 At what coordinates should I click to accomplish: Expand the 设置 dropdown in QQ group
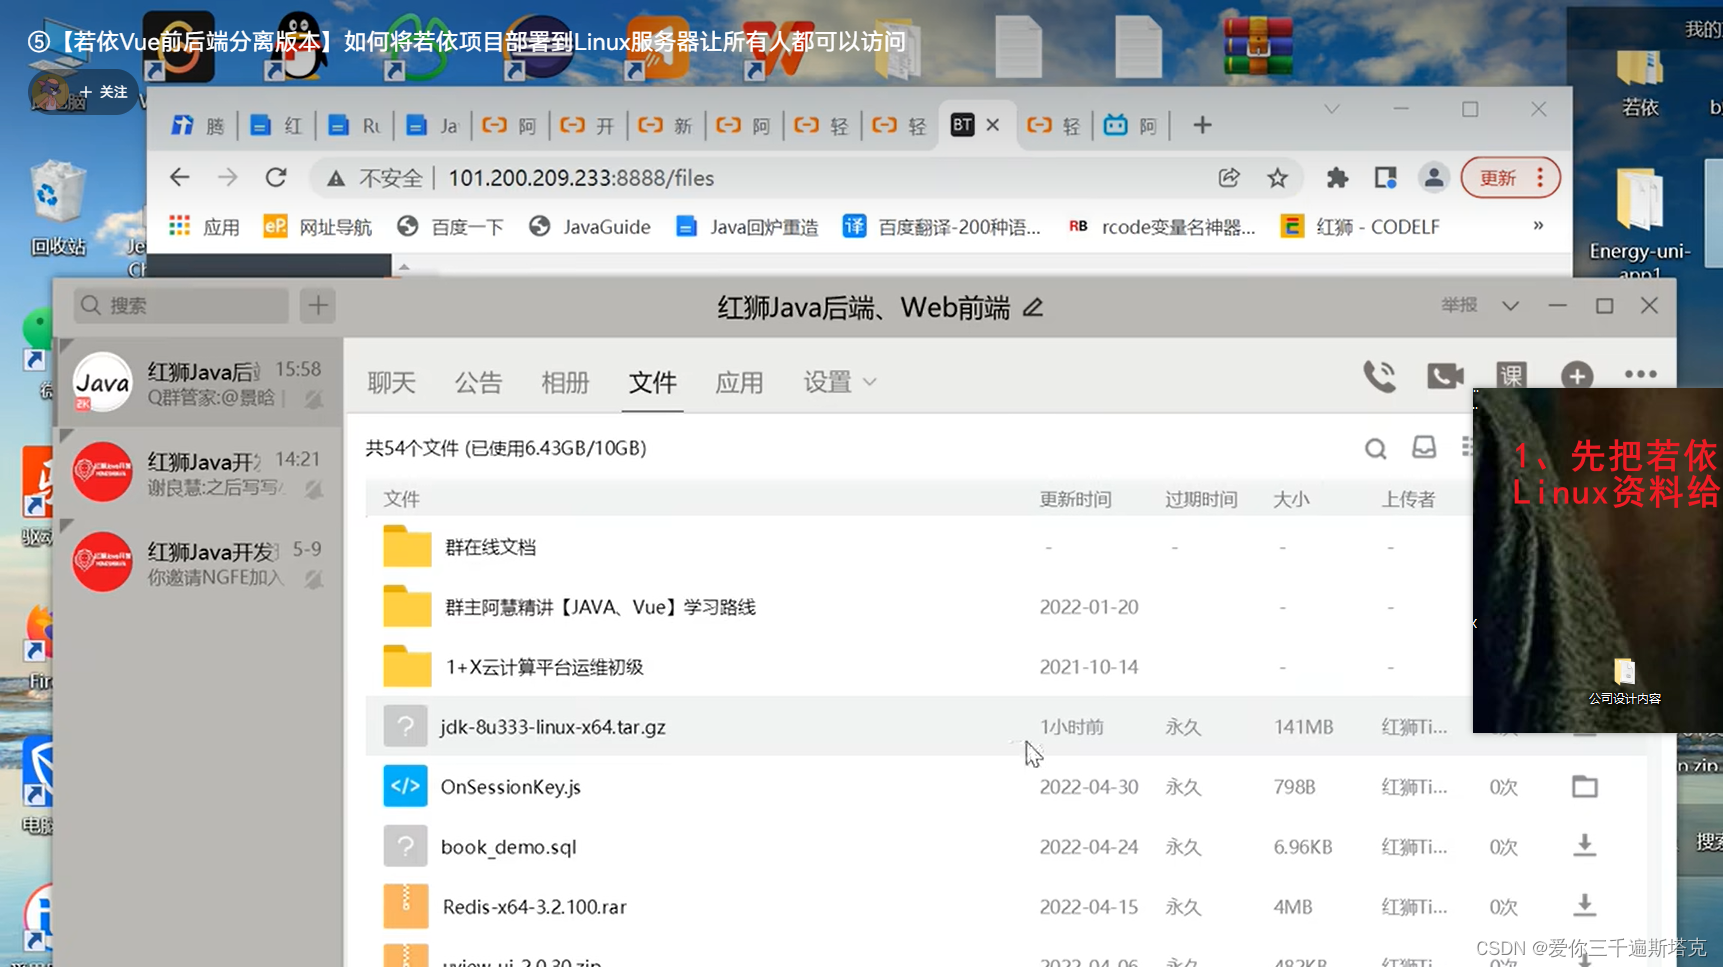840,382
